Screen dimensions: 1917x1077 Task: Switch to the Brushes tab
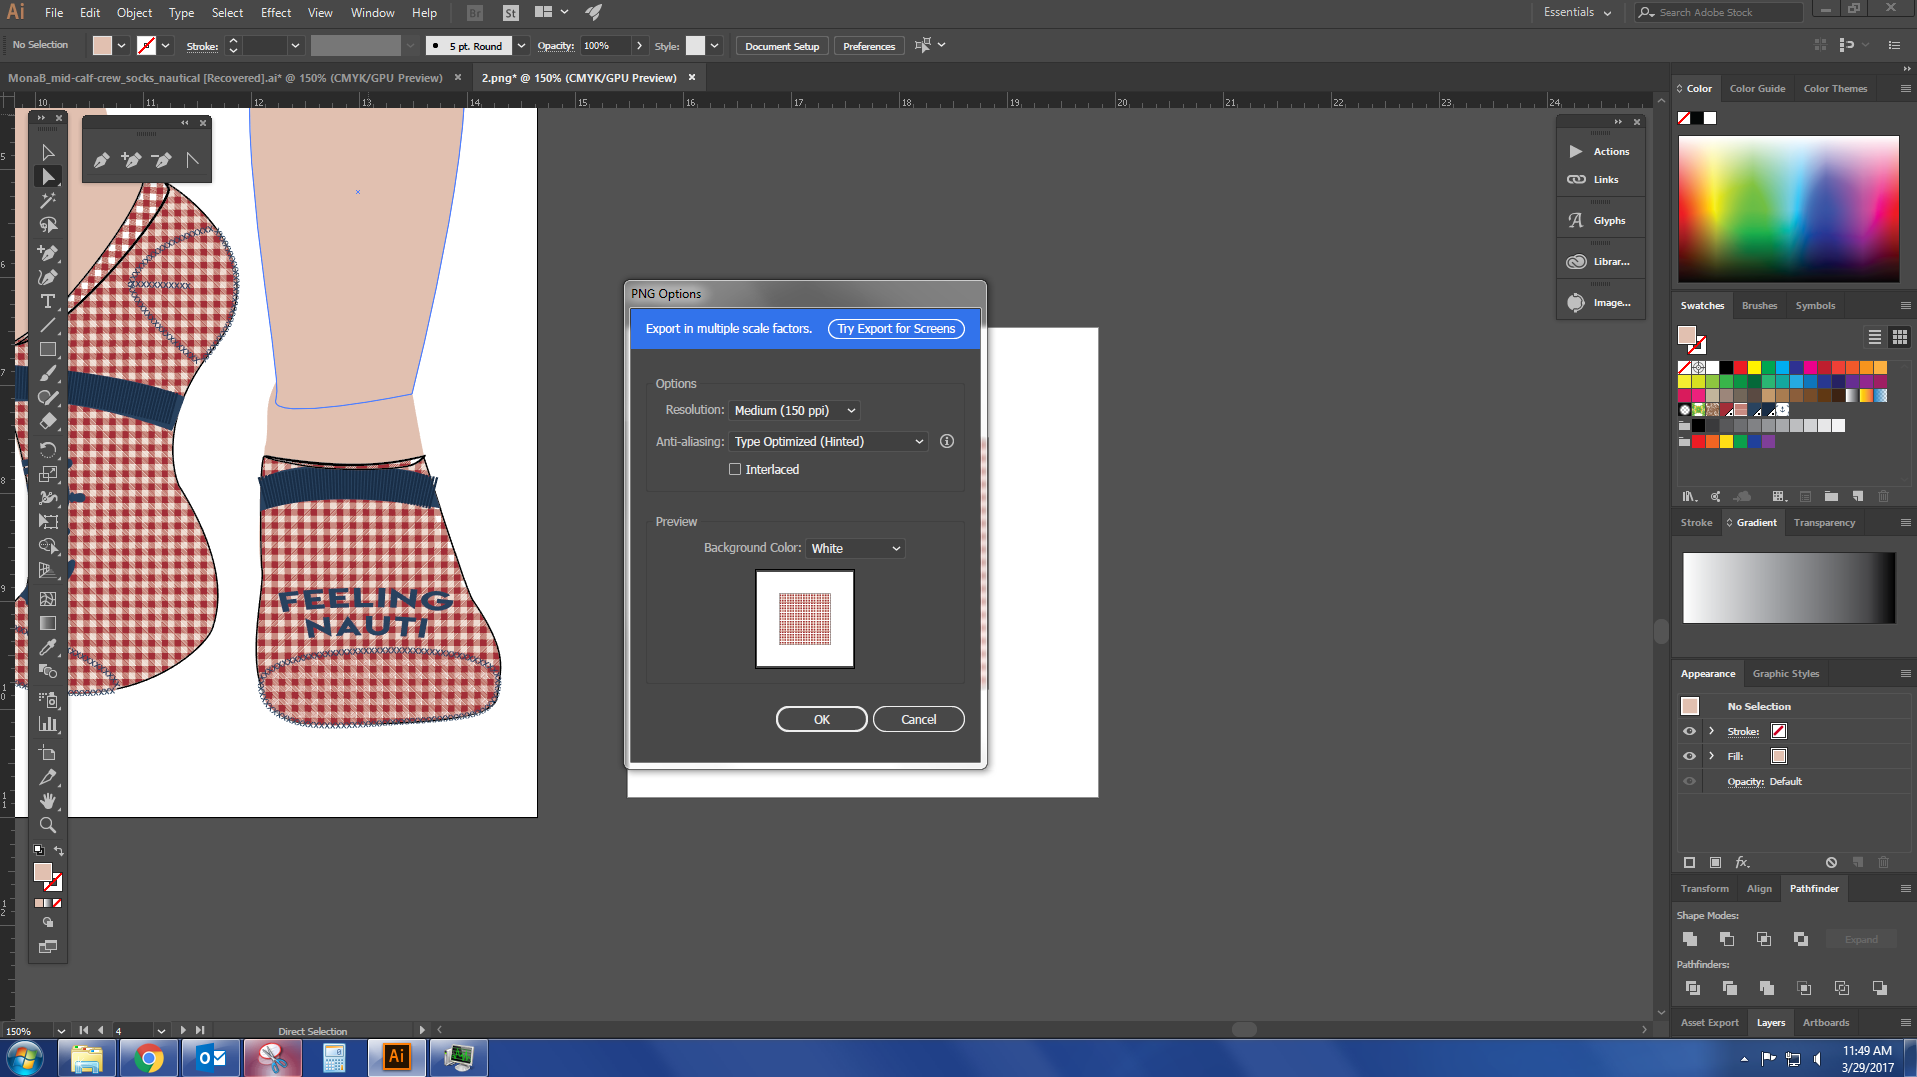pyautogui.click(x=1758, y=305)
